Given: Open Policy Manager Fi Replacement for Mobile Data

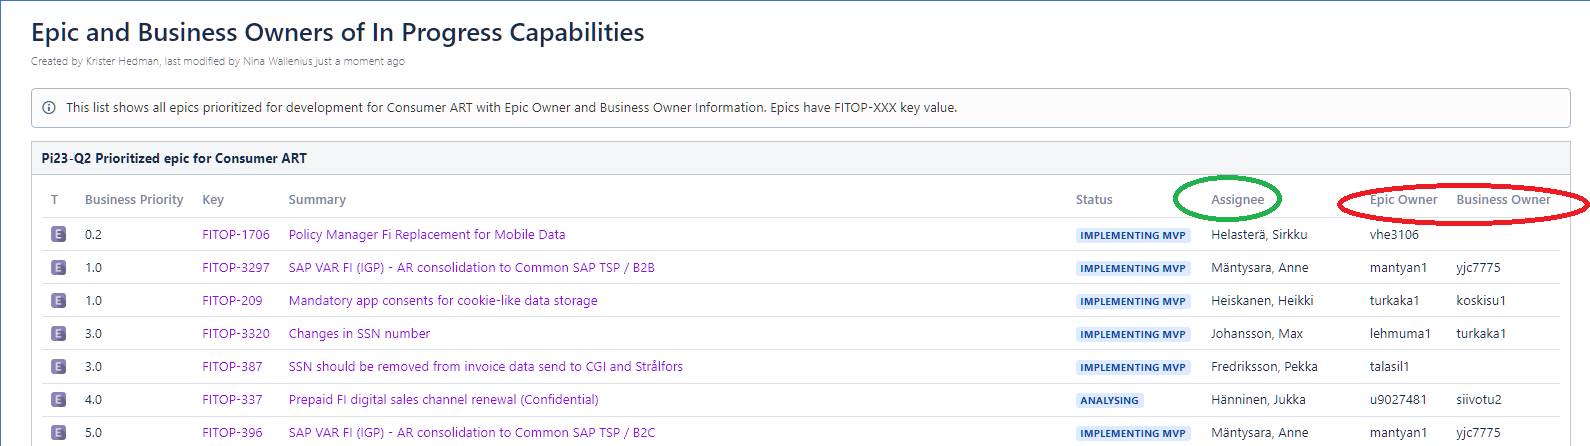Looking at the screenshot, I should tap(427, 235).
